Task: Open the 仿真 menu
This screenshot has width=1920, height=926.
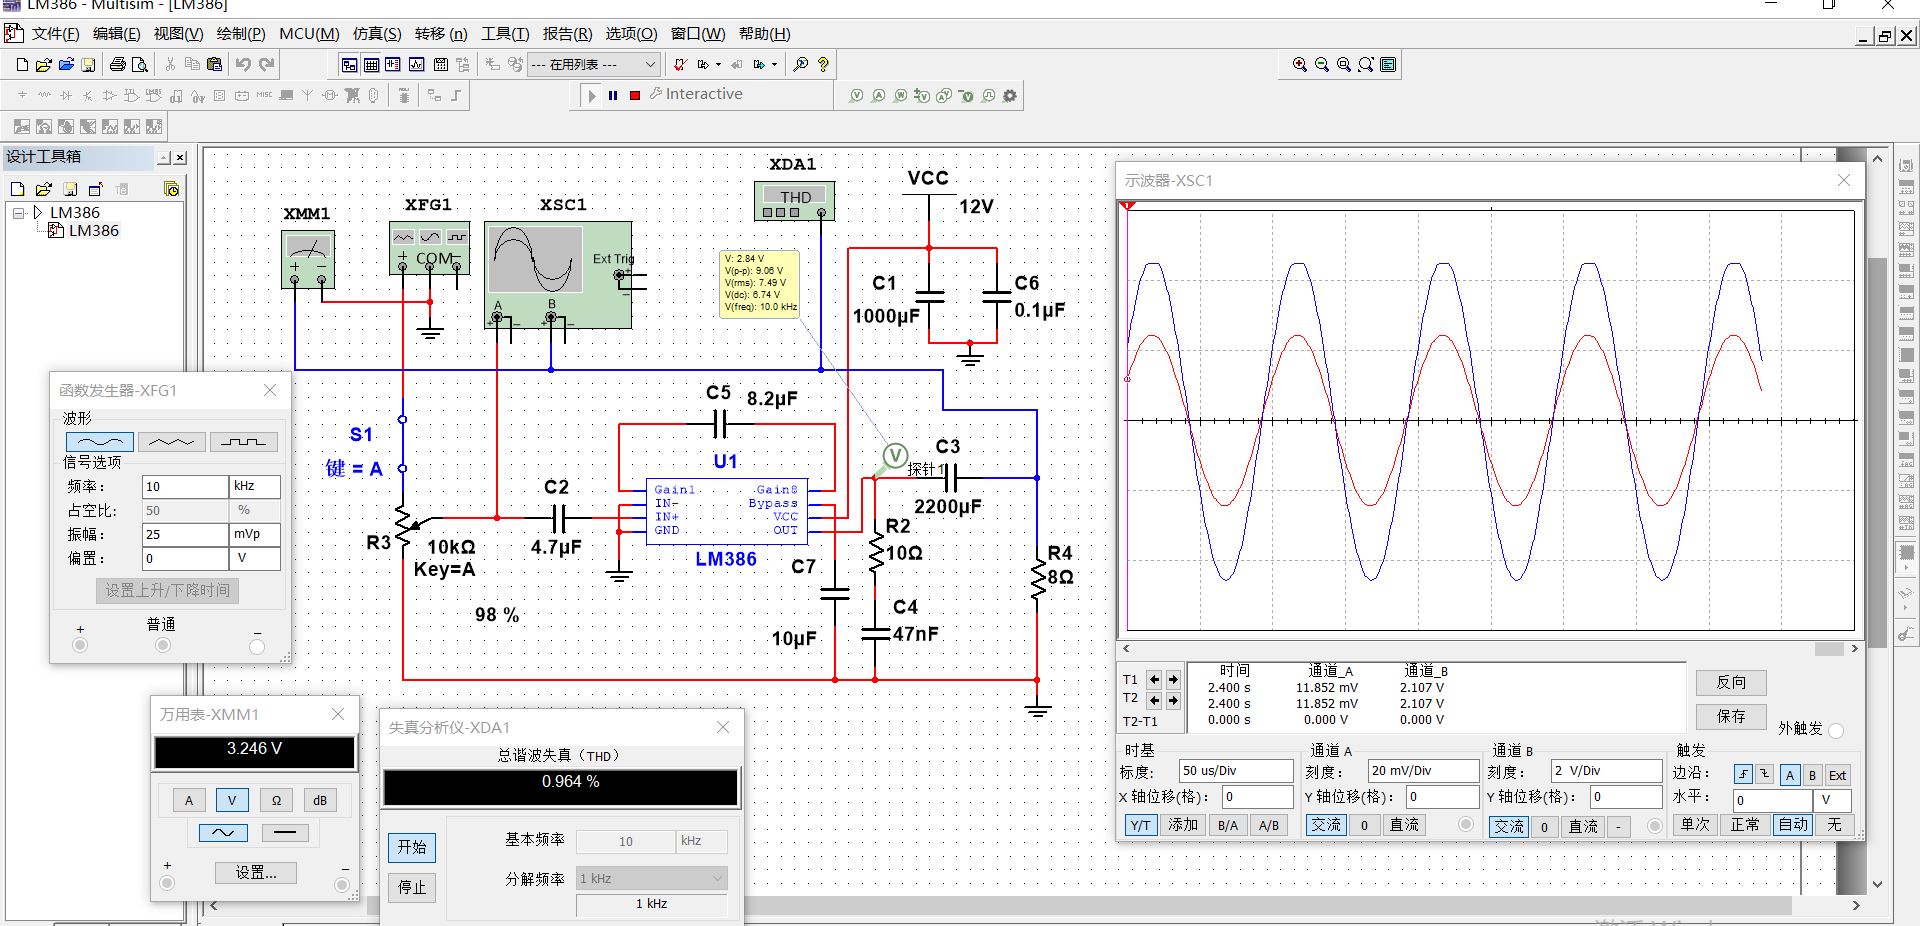Action: pyautogui.click(x=377, y=34)
